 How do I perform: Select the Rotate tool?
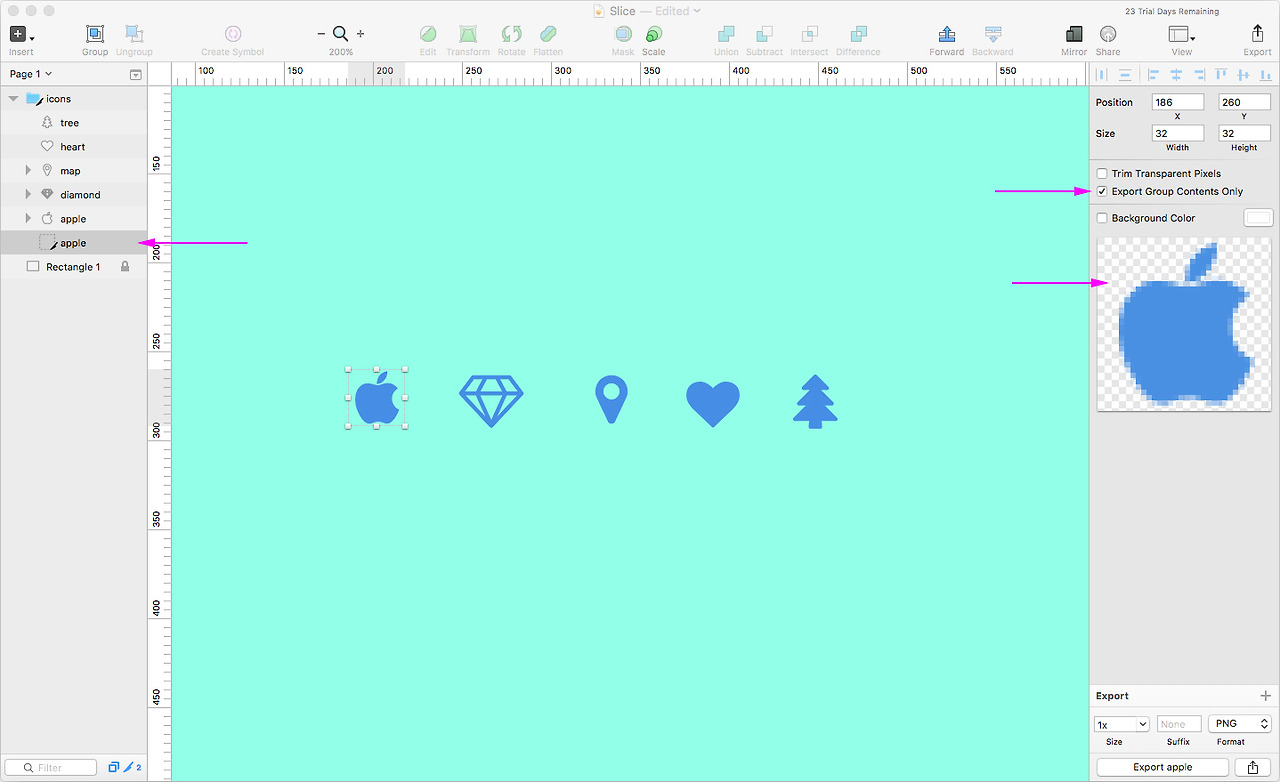tap(511, 34)
